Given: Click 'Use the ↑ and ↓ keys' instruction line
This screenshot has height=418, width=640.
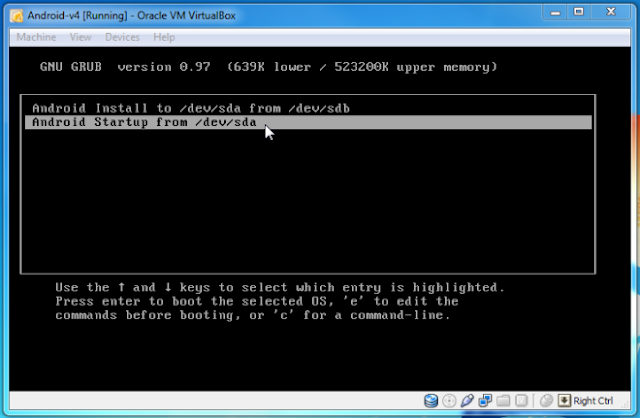Looking at the screenshot, I should (x=280, y=287).
